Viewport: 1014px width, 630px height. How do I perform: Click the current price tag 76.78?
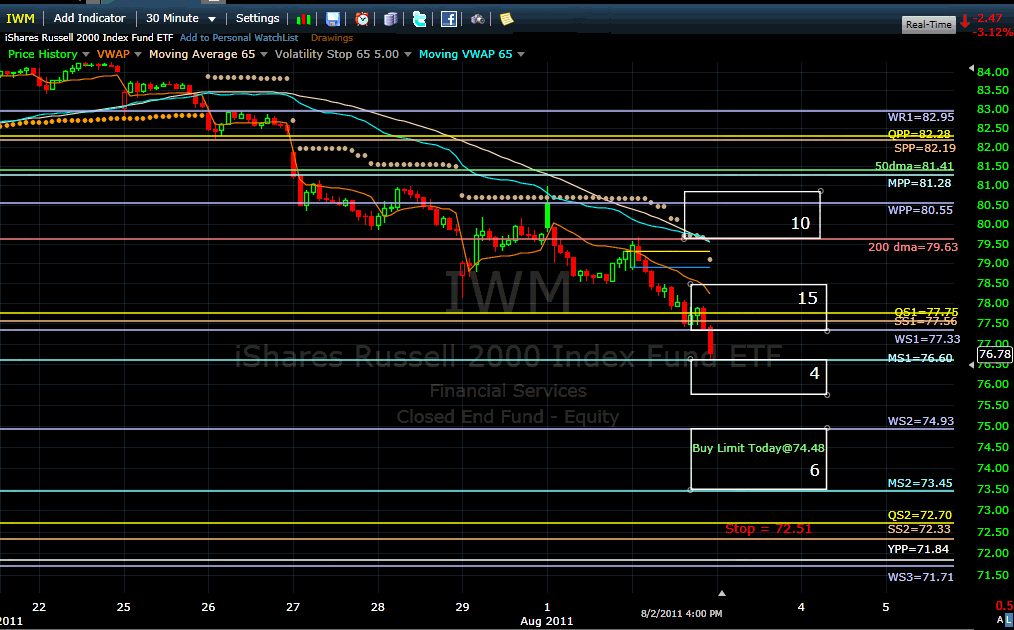[x=995, y=354]
